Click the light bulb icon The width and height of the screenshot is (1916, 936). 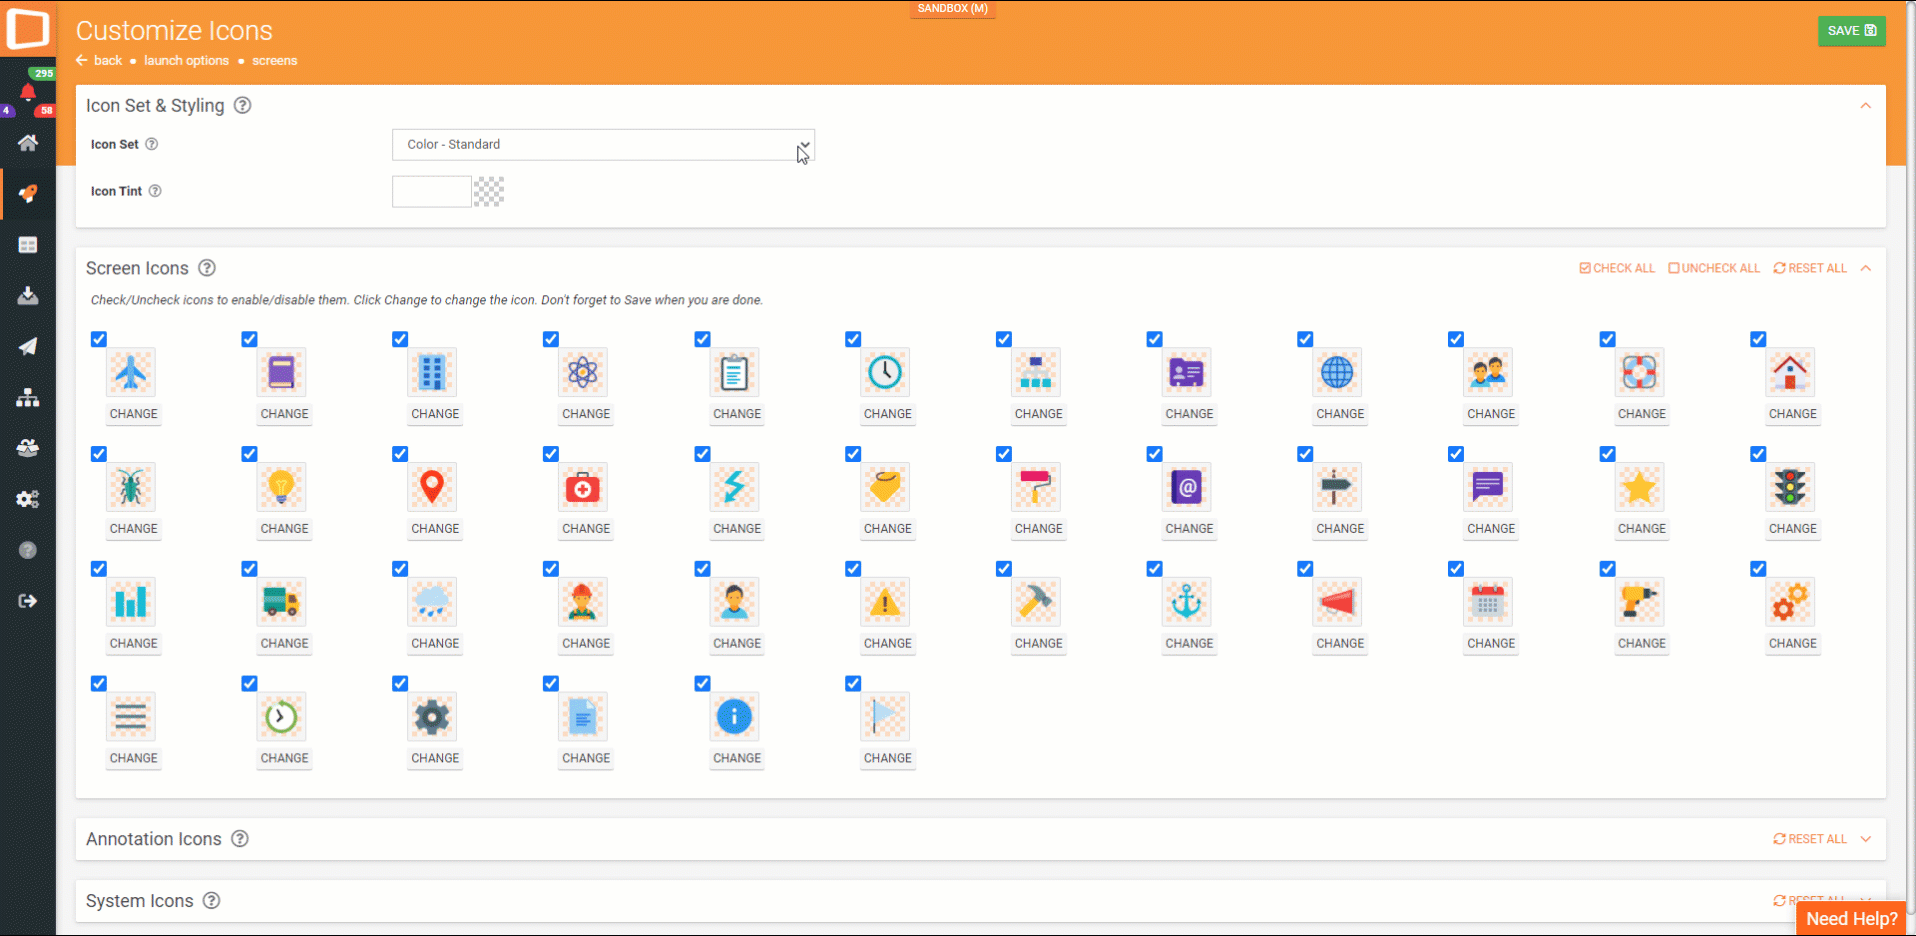pyautogui.click(x=282, y=488)
